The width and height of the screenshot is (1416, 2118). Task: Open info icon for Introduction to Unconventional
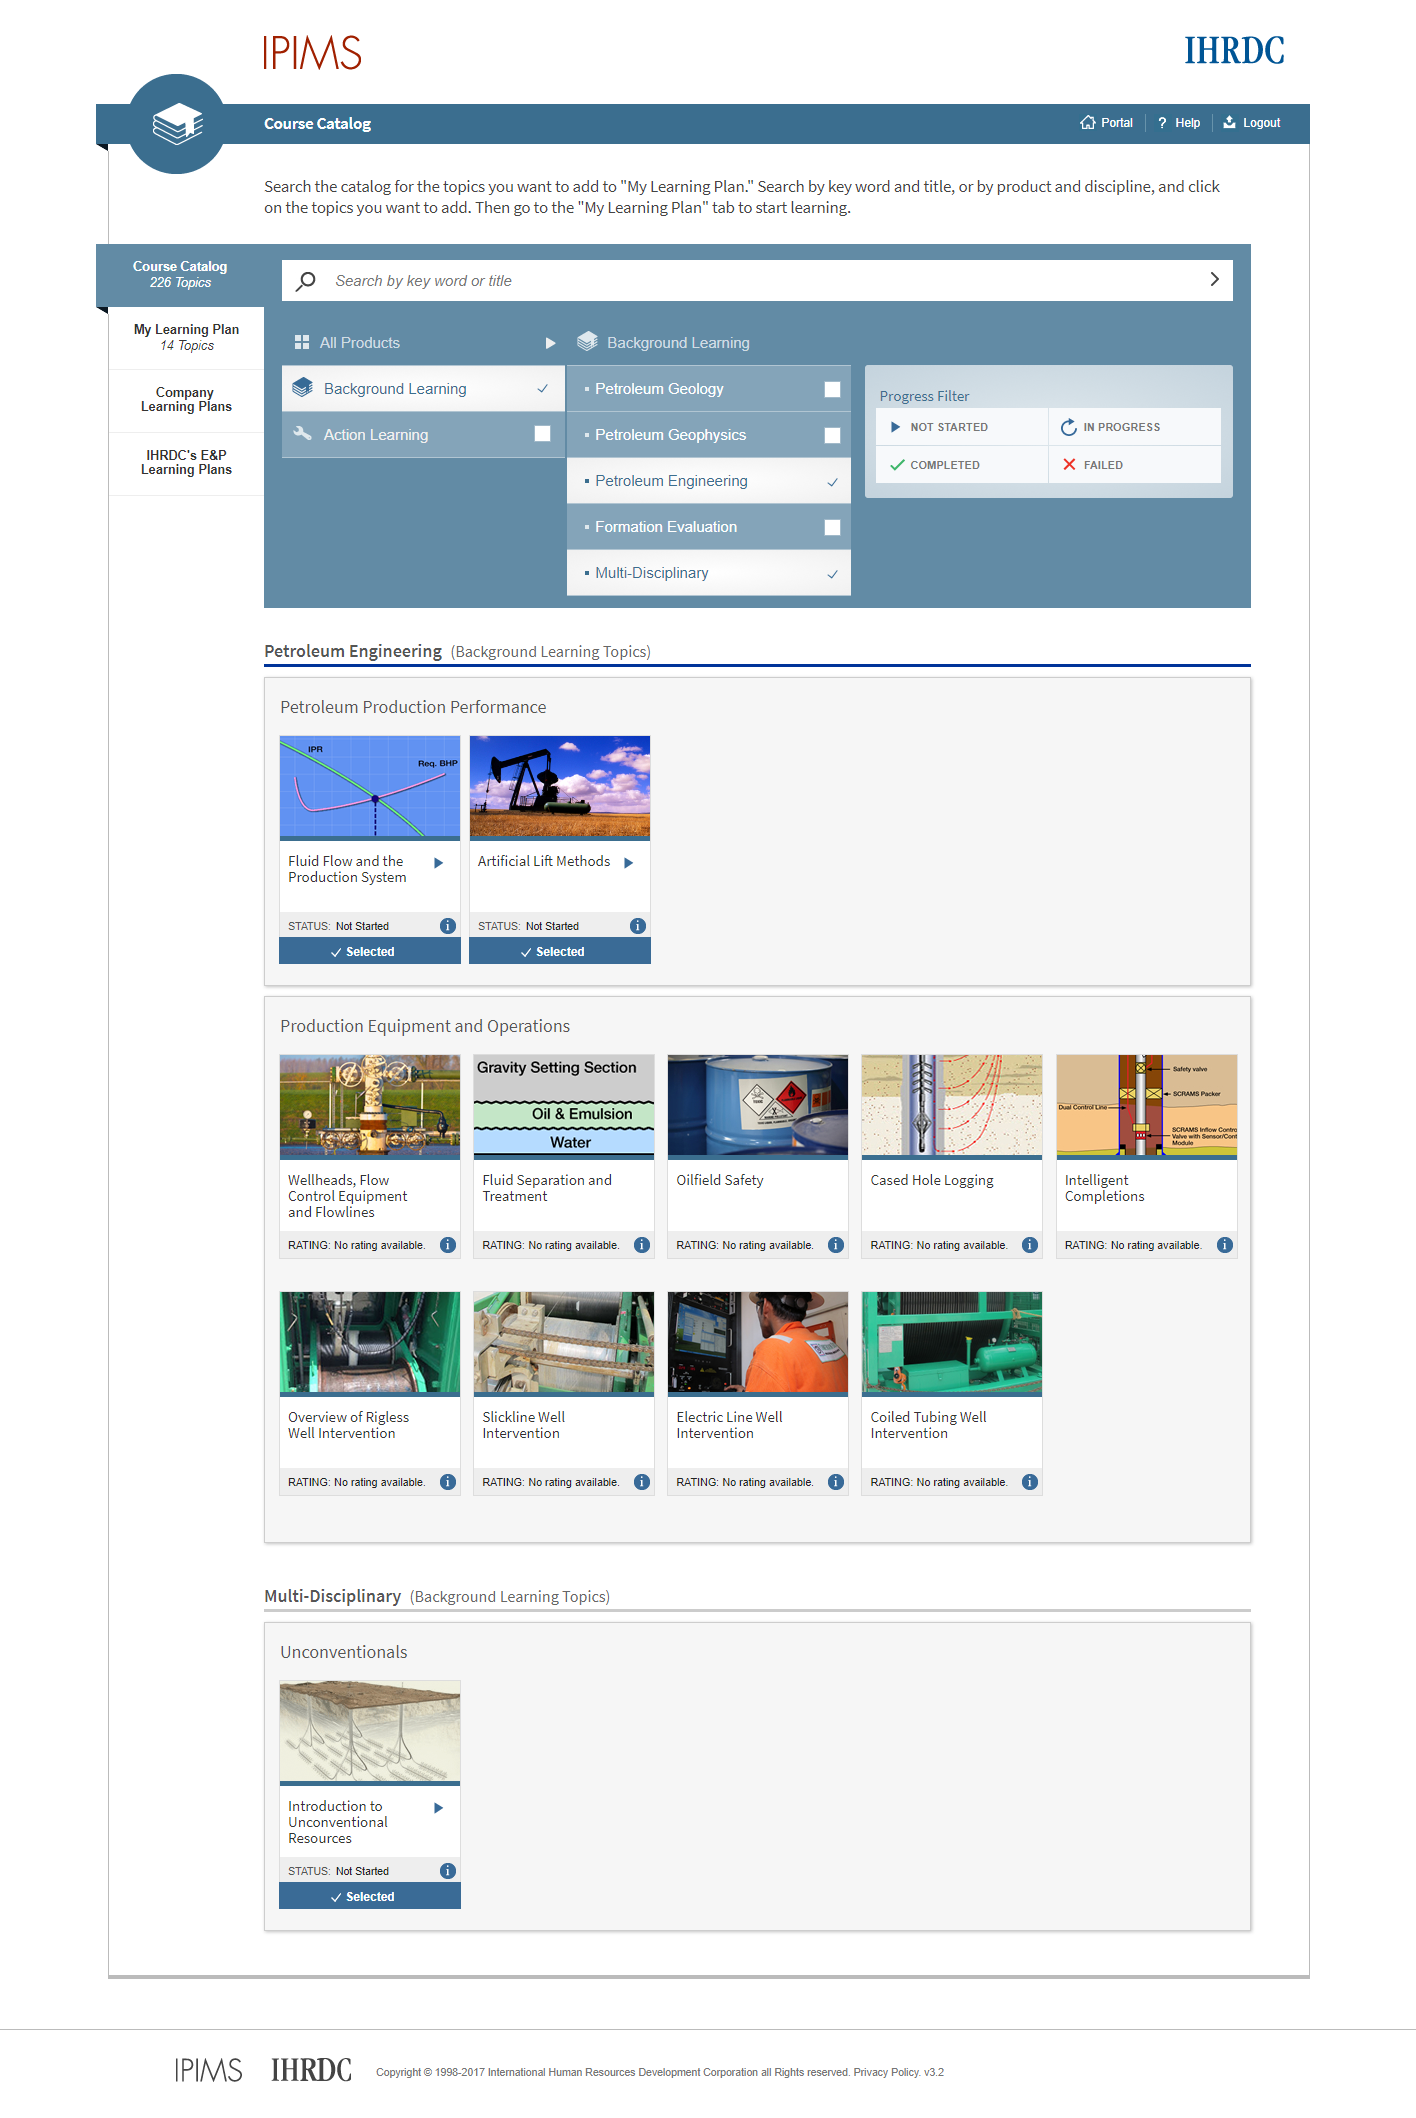pyautogui.click(x=448, y=1871)
